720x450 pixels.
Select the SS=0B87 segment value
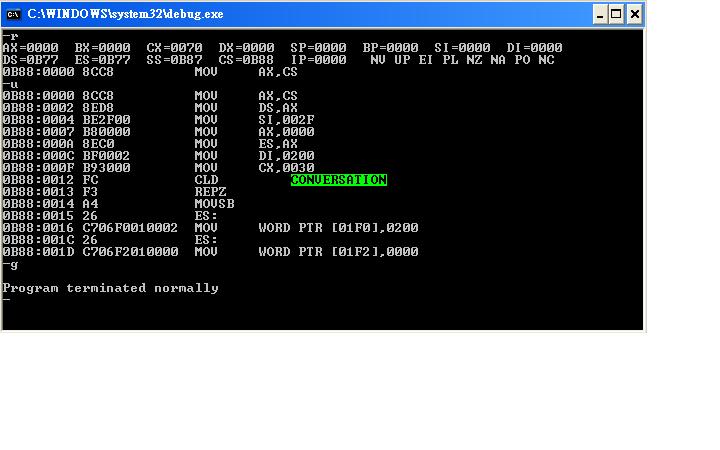coord(174,60)
